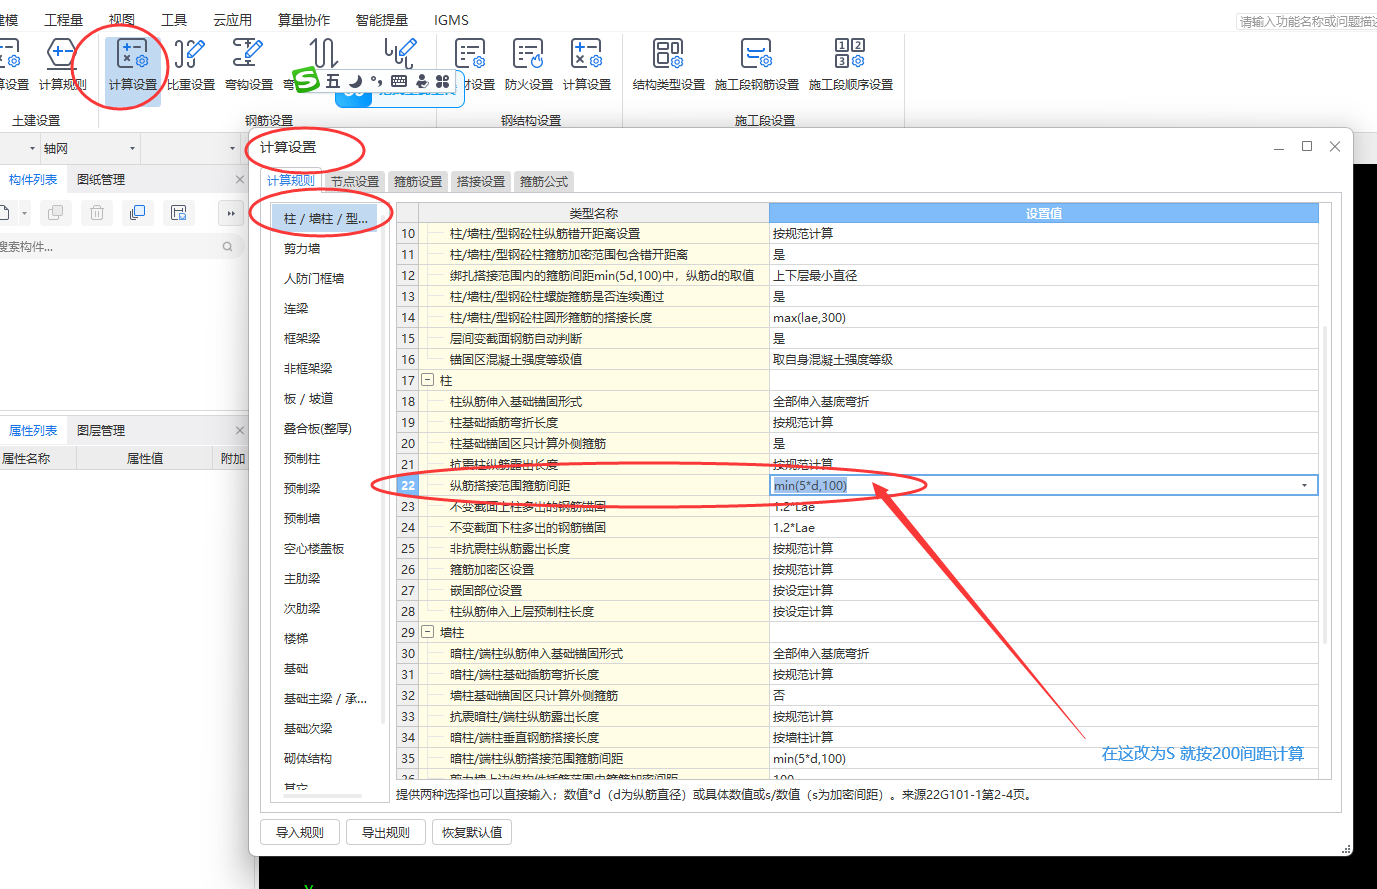This screenshot has width=1377, height=889.
Task: Click row 14 value max(lae,300)
Action: coord(1043,317)
